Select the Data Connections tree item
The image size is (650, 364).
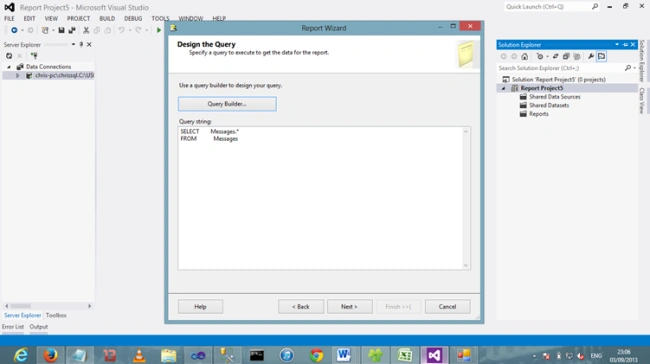pos(48,67)
